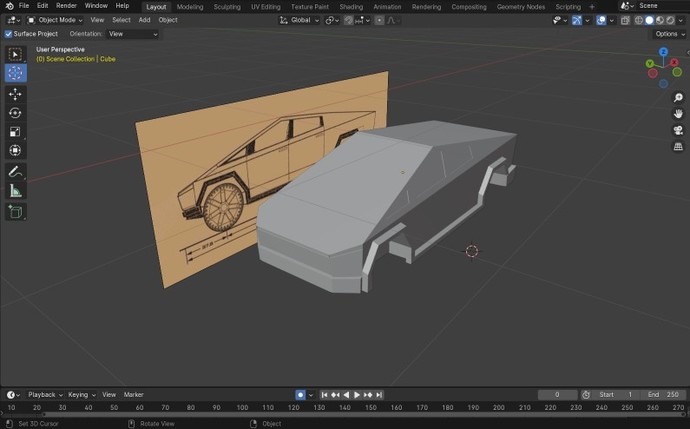Screen dimensions: 690x429
Task: Uncheck the Surface Project checkbox
Action: click(x=8, y=34)
